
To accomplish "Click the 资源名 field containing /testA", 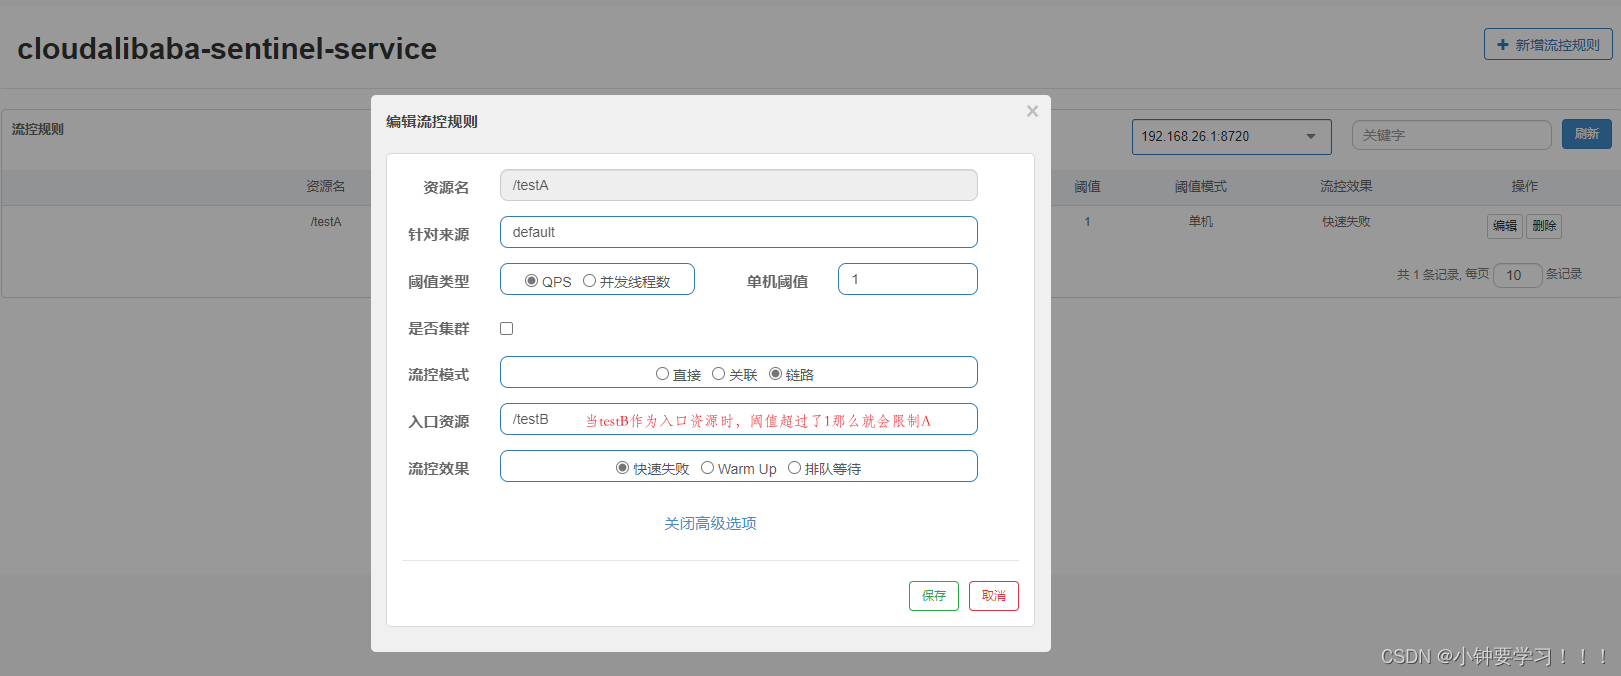I will (739, 185).
